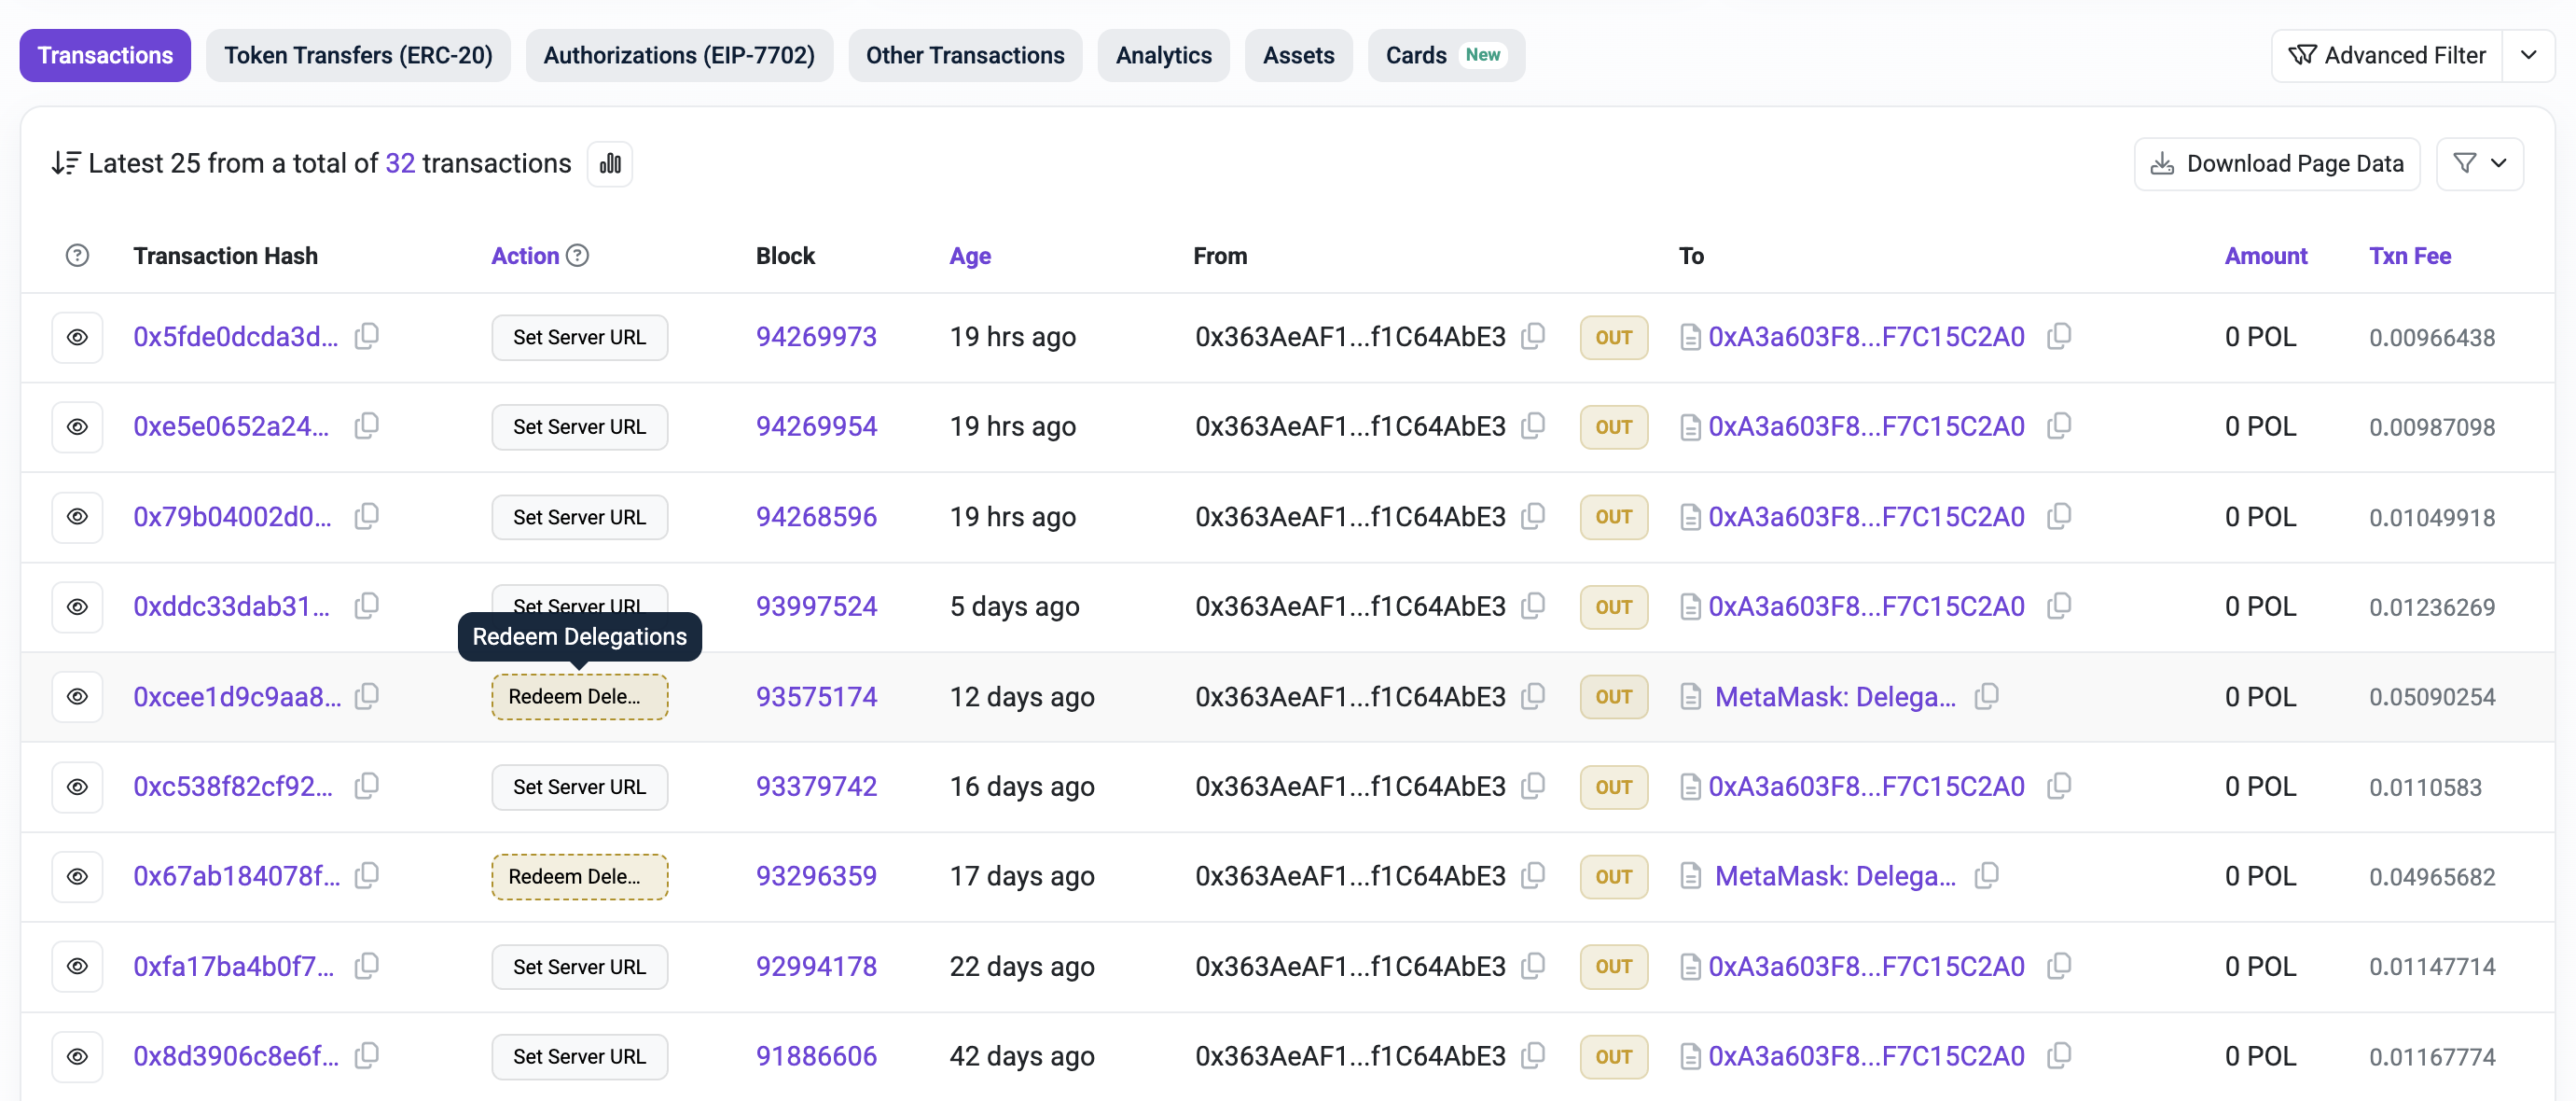This screenshot has width=2576, height=1101.
Task: Copy To address in block 94268596 row
Action: click(x=2059, y=516)
